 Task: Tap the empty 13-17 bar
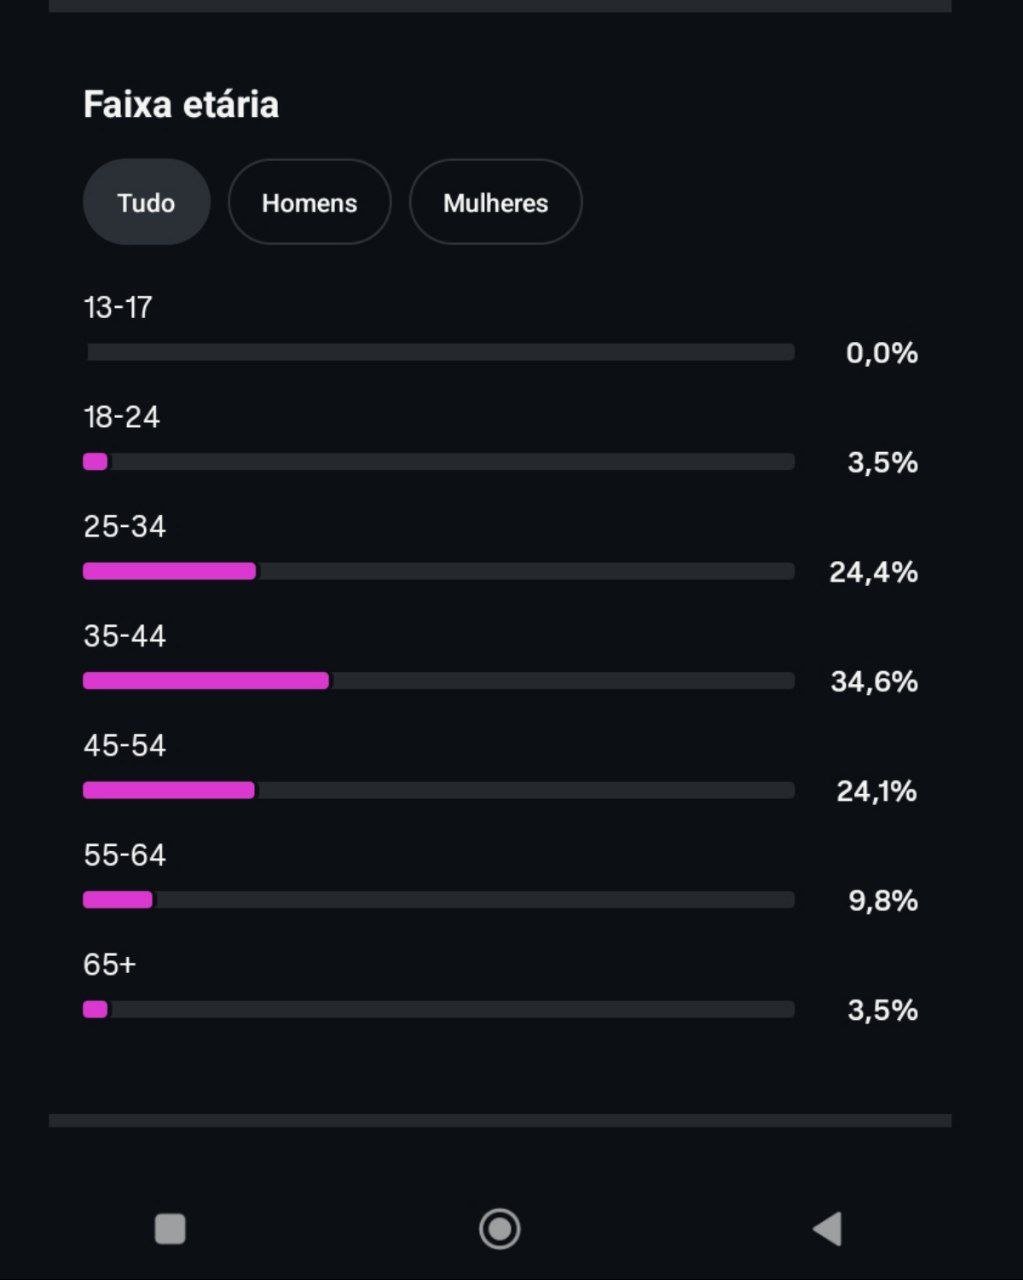[x=440, y=352]
